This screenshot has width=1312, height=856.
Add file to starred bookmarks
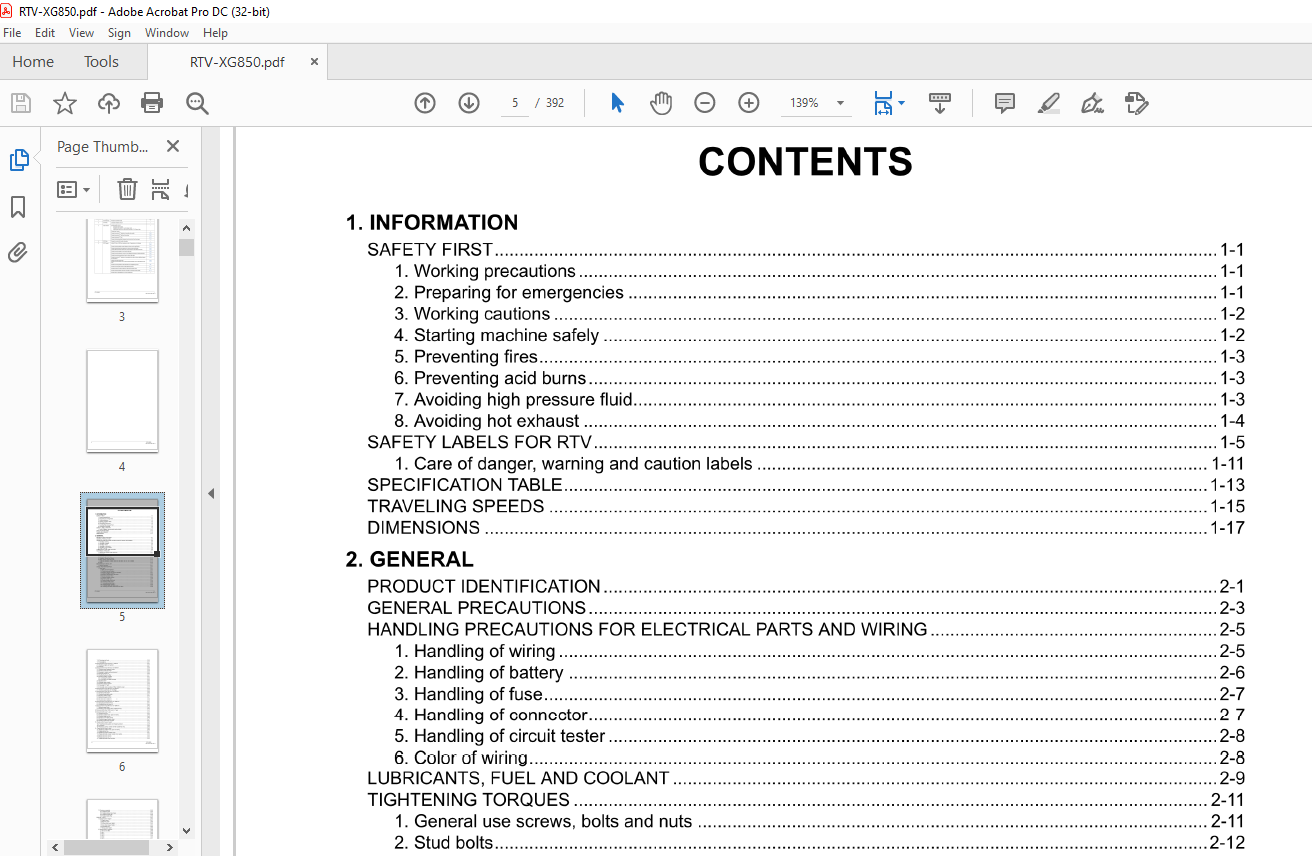point(65,103)
